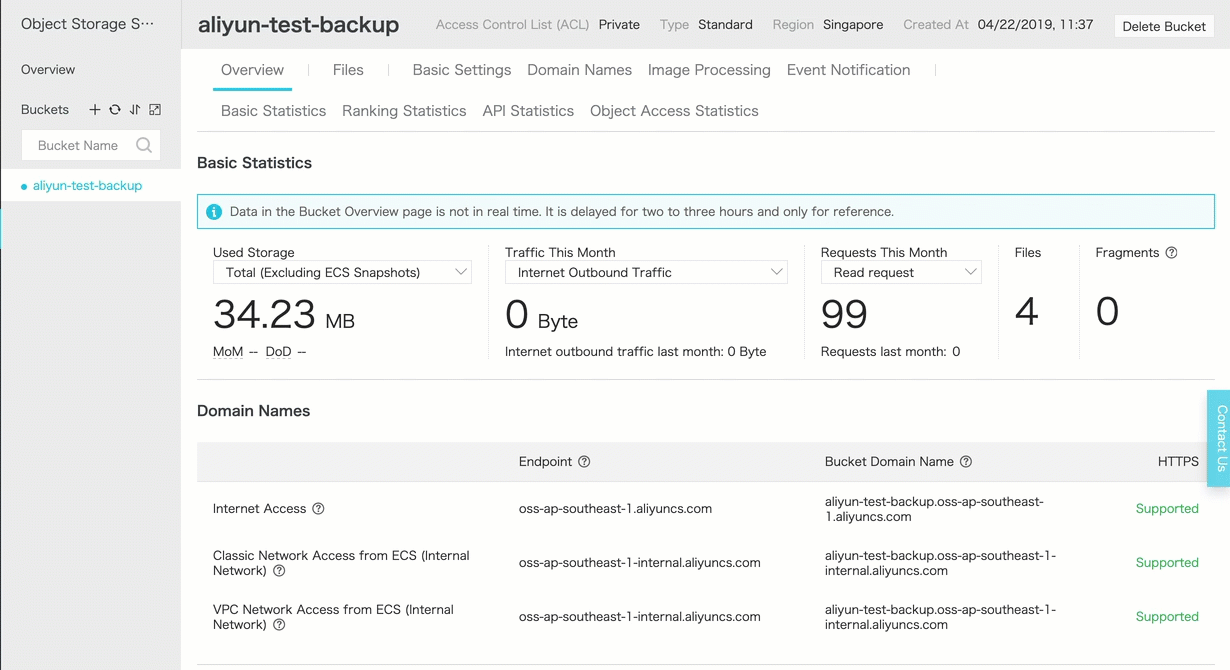
Task: Switch to the Files tab
Action: tap(348, 70)
